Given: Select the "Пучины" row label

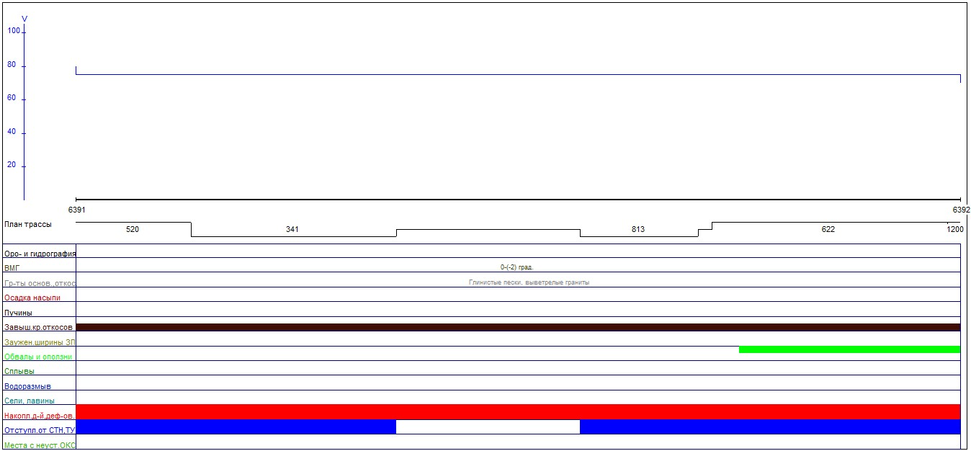Looking at the screenshot, I should pos(19,312).
